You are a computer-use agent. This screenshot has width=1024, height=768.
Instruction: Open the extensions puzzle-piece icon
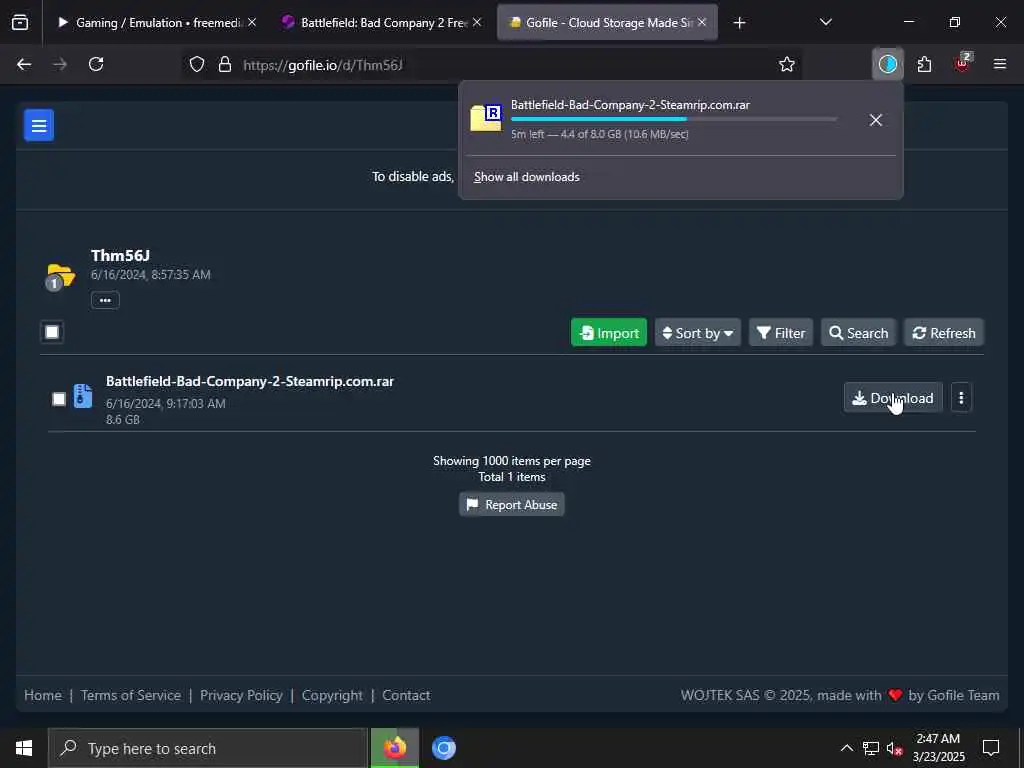click(x=924, y=64)
